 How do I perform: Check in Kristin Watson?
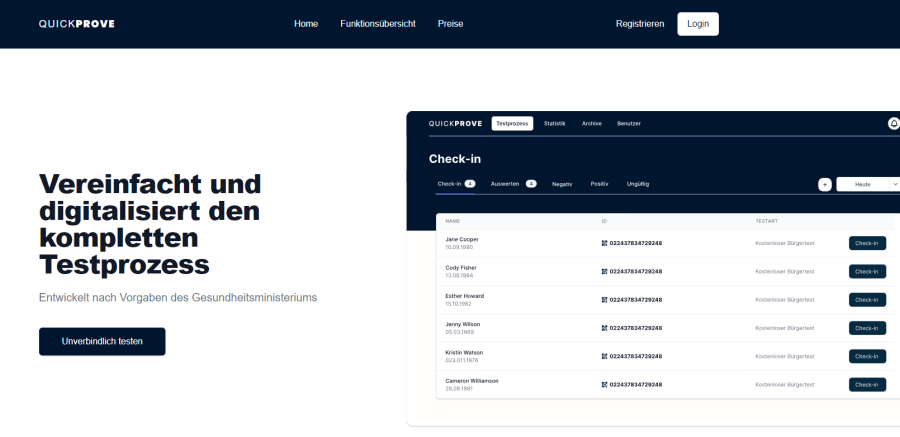(x=867, y=356)
